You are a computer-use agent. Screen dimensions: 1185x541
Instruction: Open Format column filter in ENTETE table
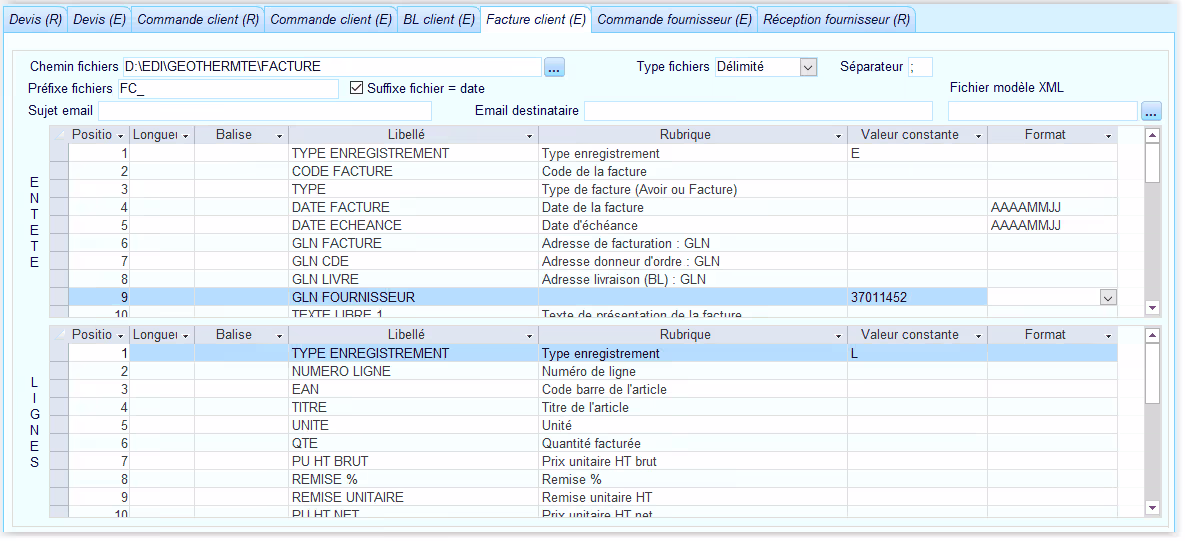coord(1109,136)
